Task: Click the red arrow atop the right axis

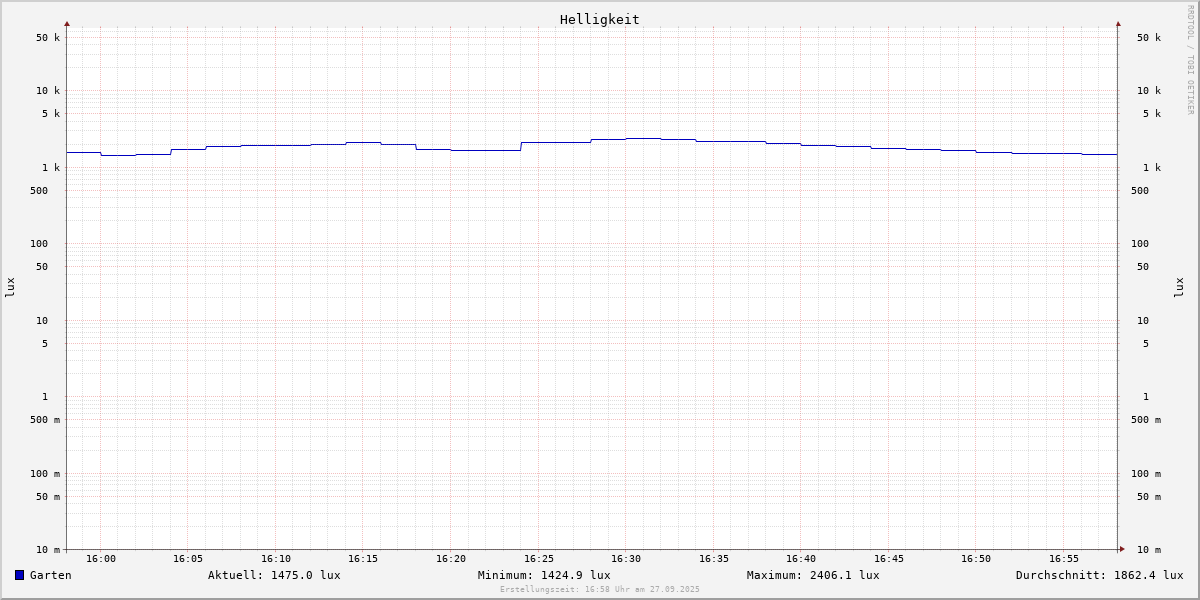Action: point(1118,23)
